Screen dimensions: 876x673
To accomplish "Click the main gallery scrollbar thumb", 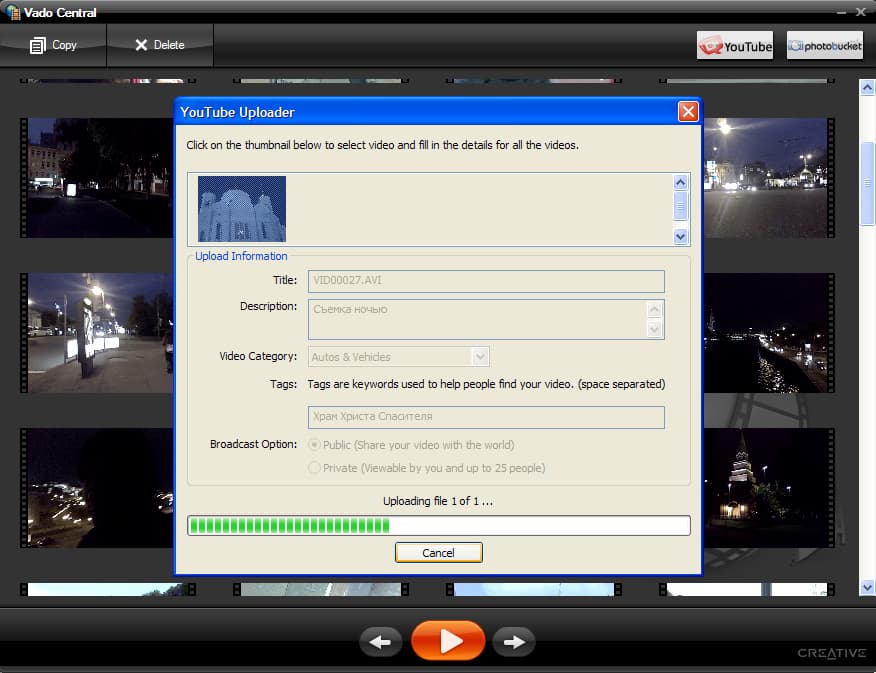I will [867, 184].
